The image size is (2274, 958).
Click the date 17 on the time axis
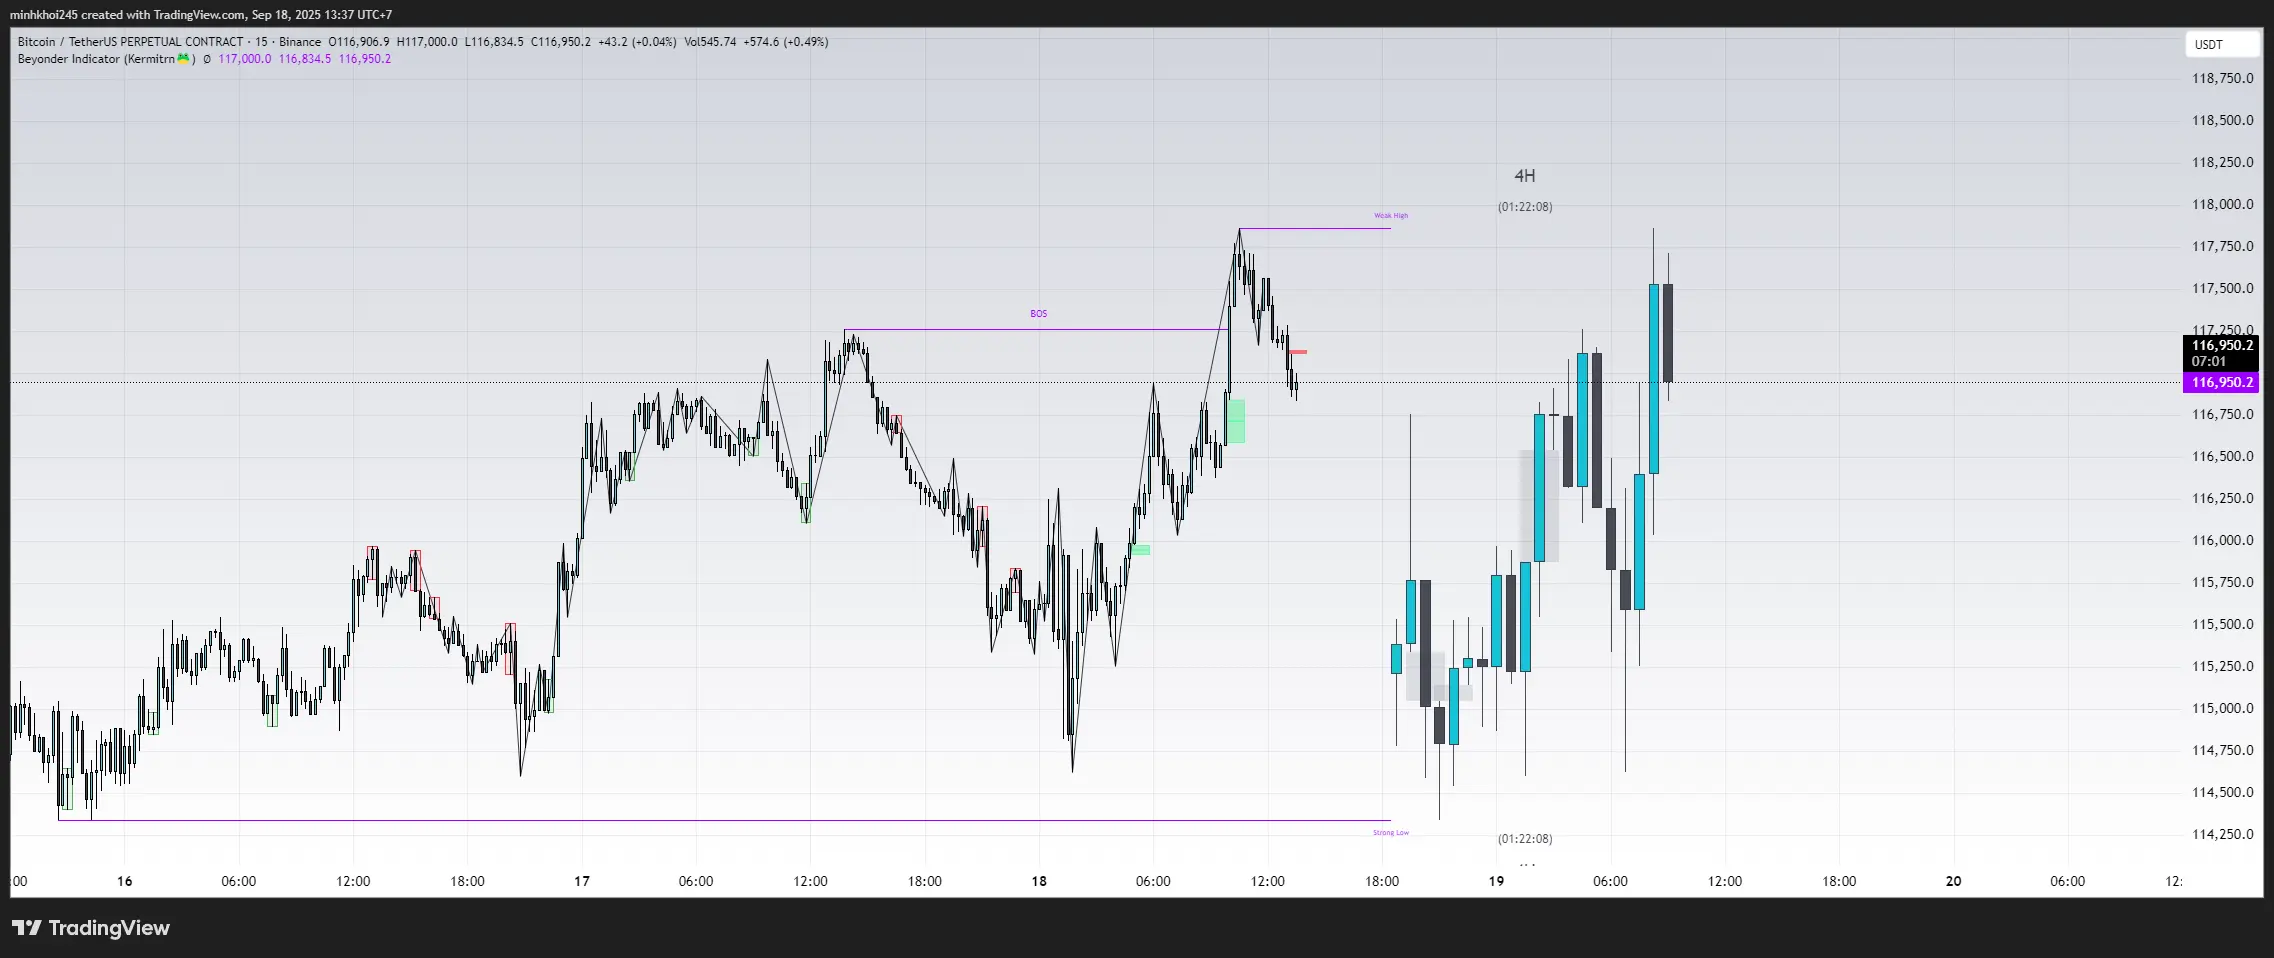582,881
